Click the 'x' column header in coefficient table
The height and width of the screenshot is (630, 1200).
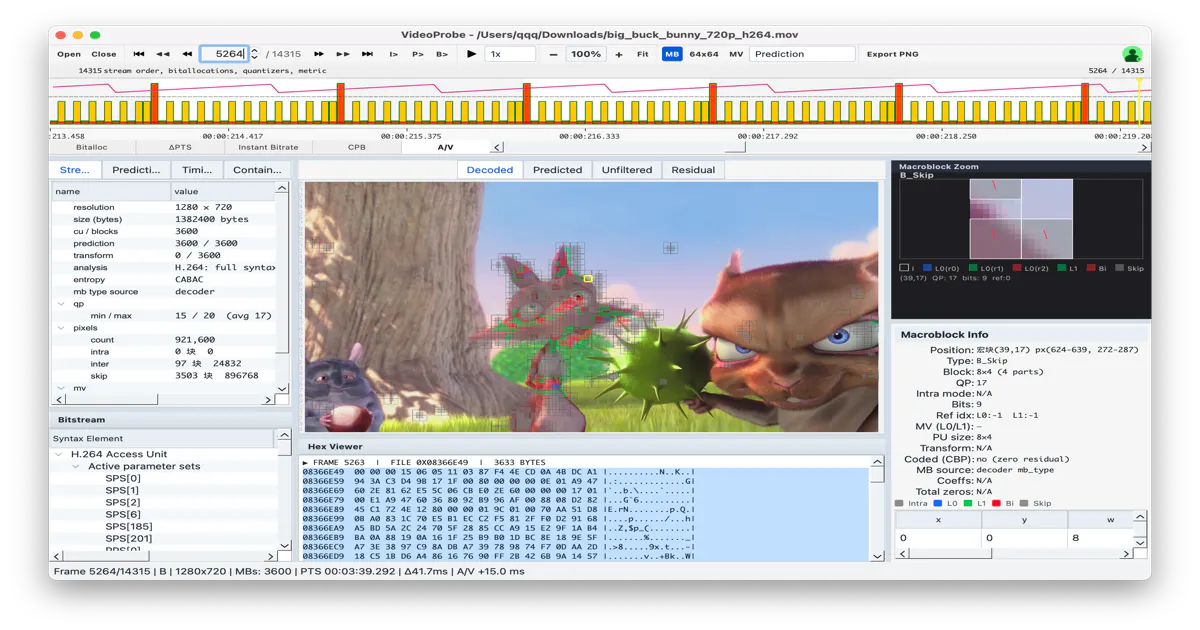point(937,520)
